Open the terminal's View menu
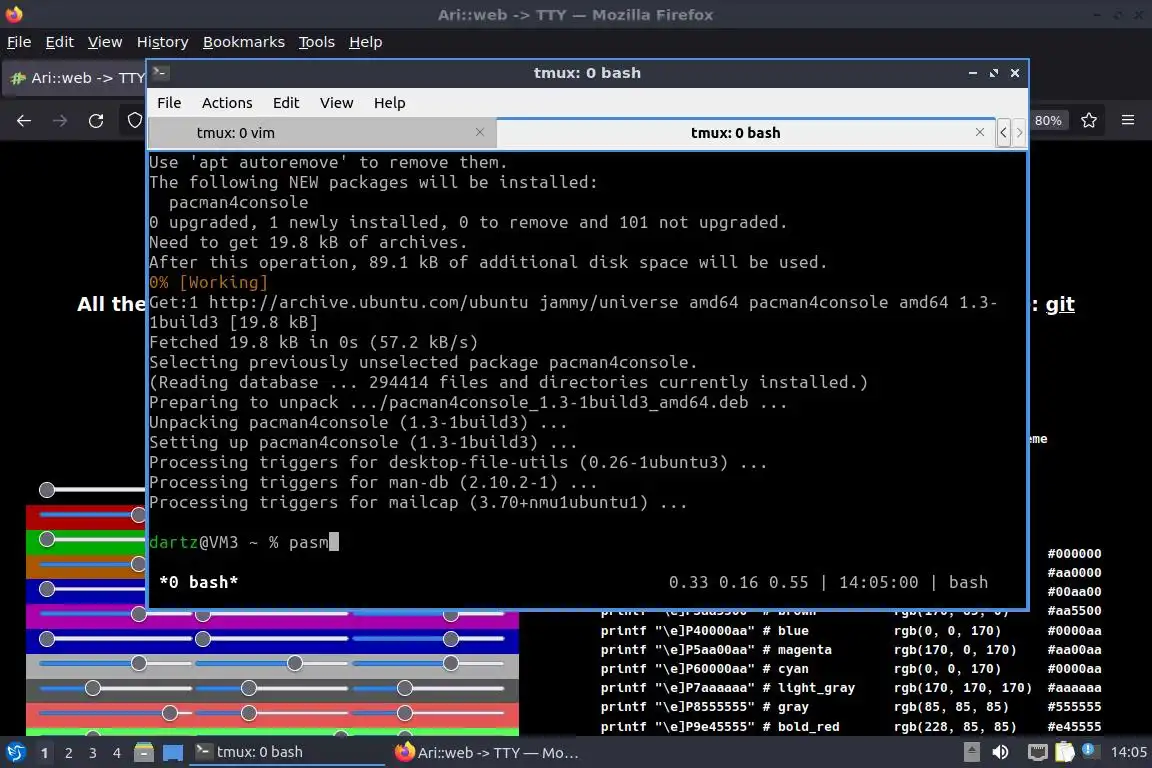The image size is (1152, 768). click(x=336, y=103)
